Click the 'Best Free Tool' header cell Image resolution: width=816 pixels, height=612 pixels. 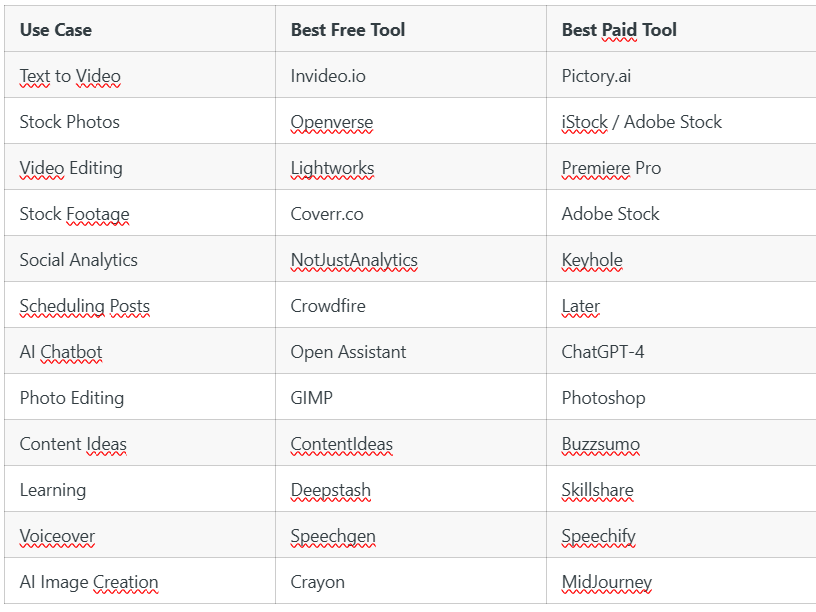411,29
